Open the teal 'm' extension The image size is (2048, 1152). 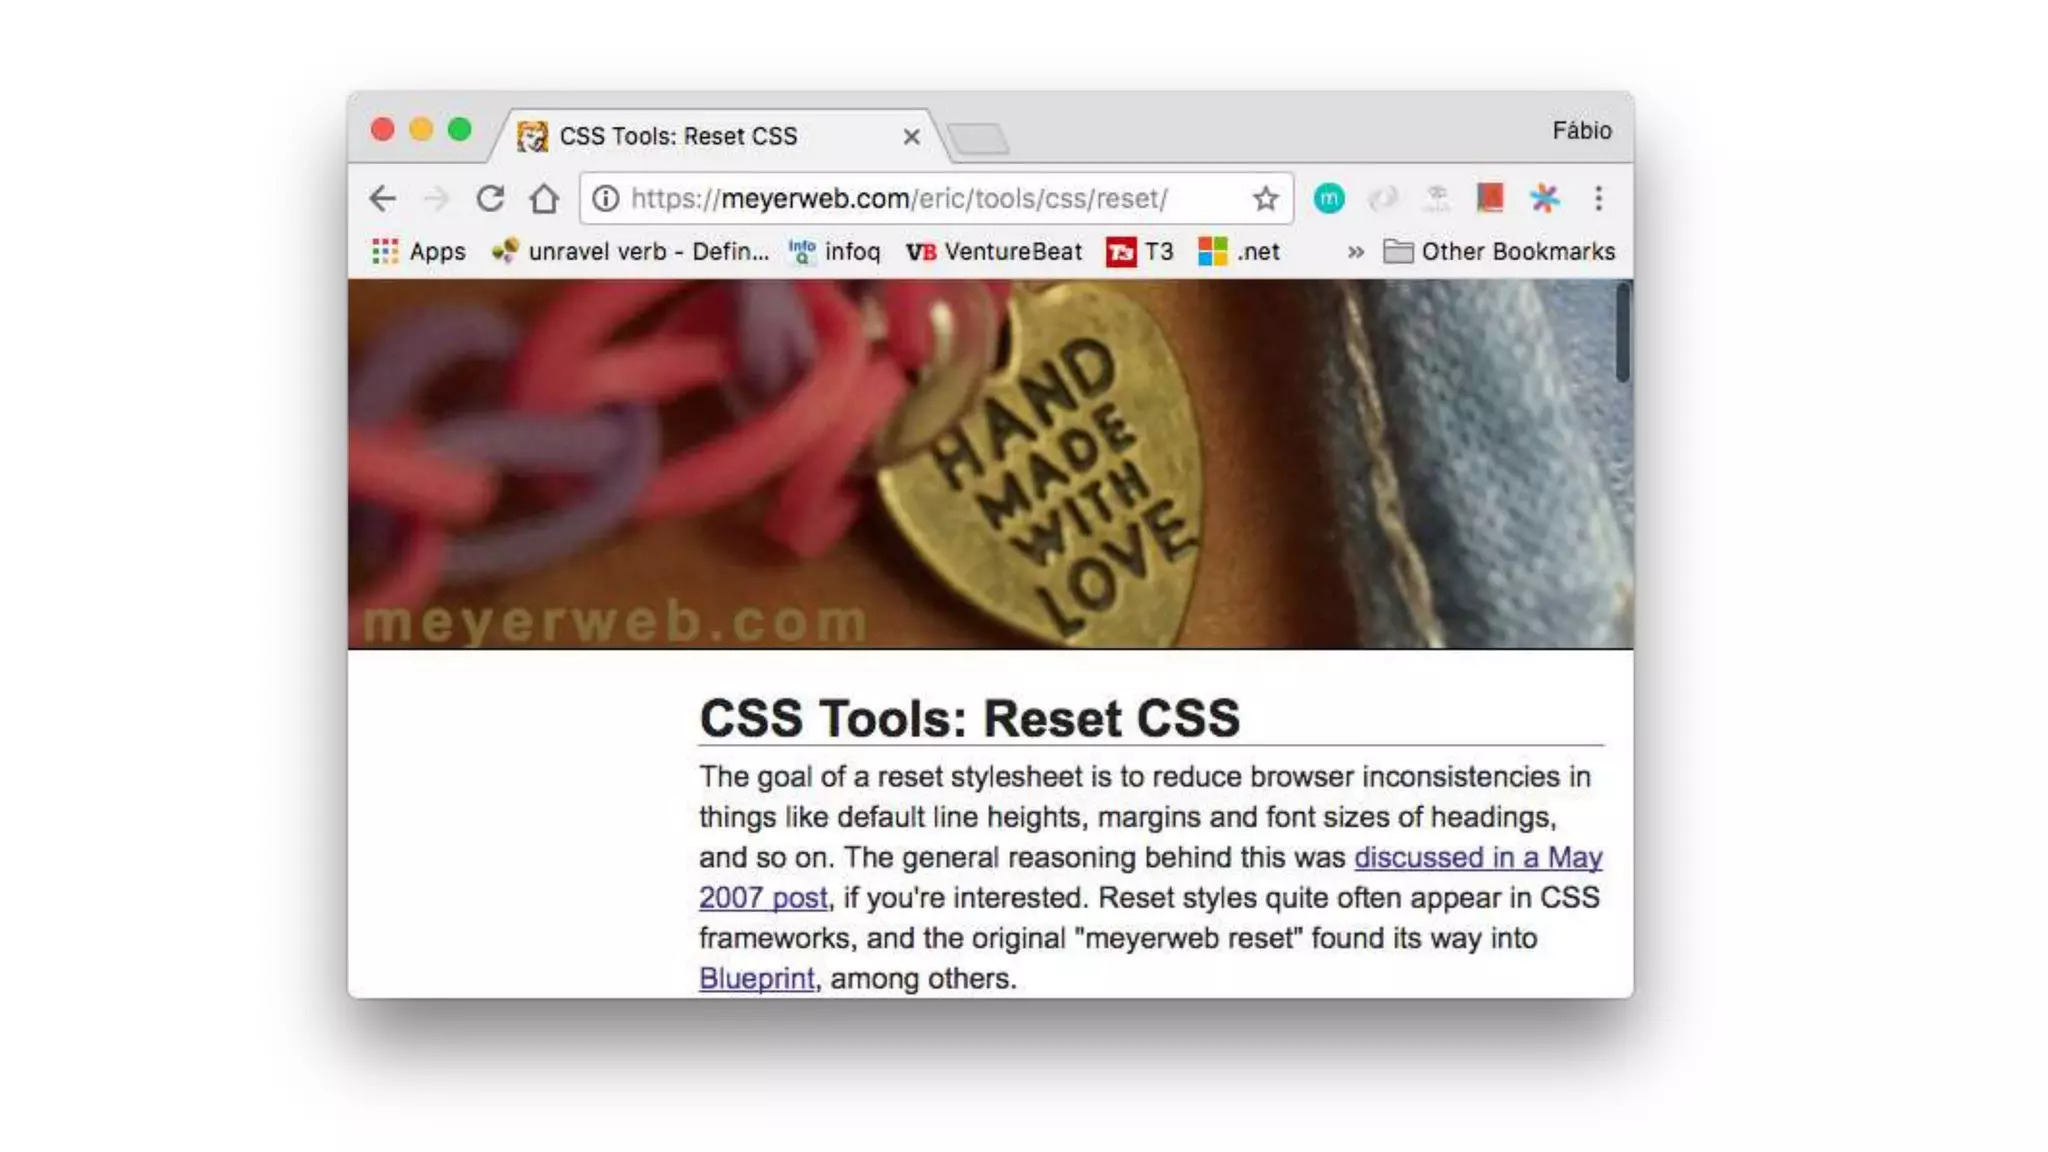(x=1329, y=199)
